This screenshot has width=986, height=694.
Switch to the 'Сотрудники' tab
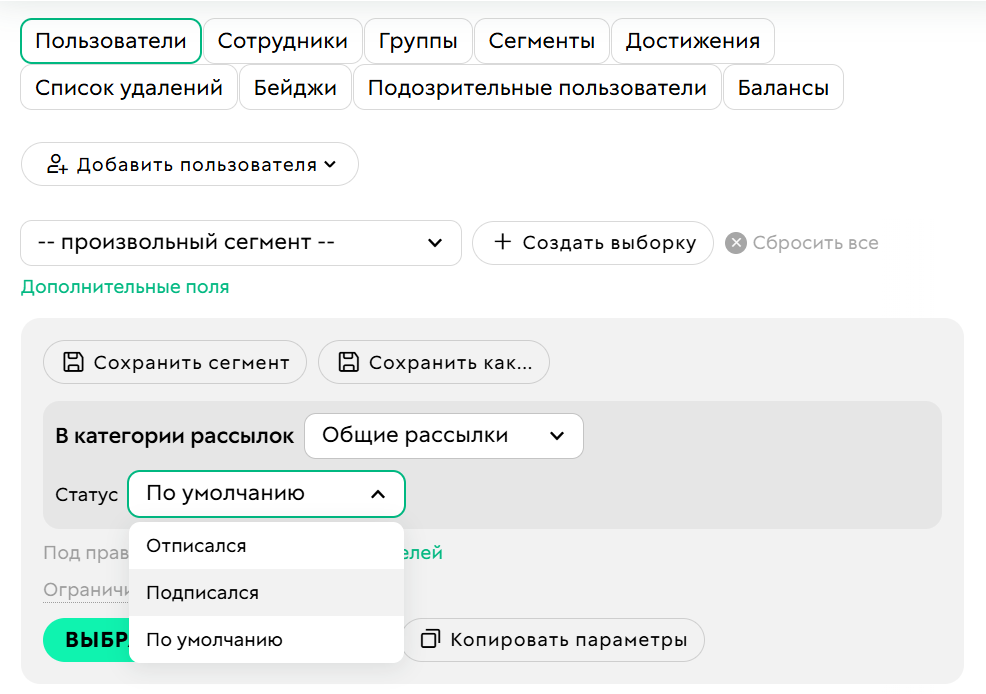(x=283, y=40)
